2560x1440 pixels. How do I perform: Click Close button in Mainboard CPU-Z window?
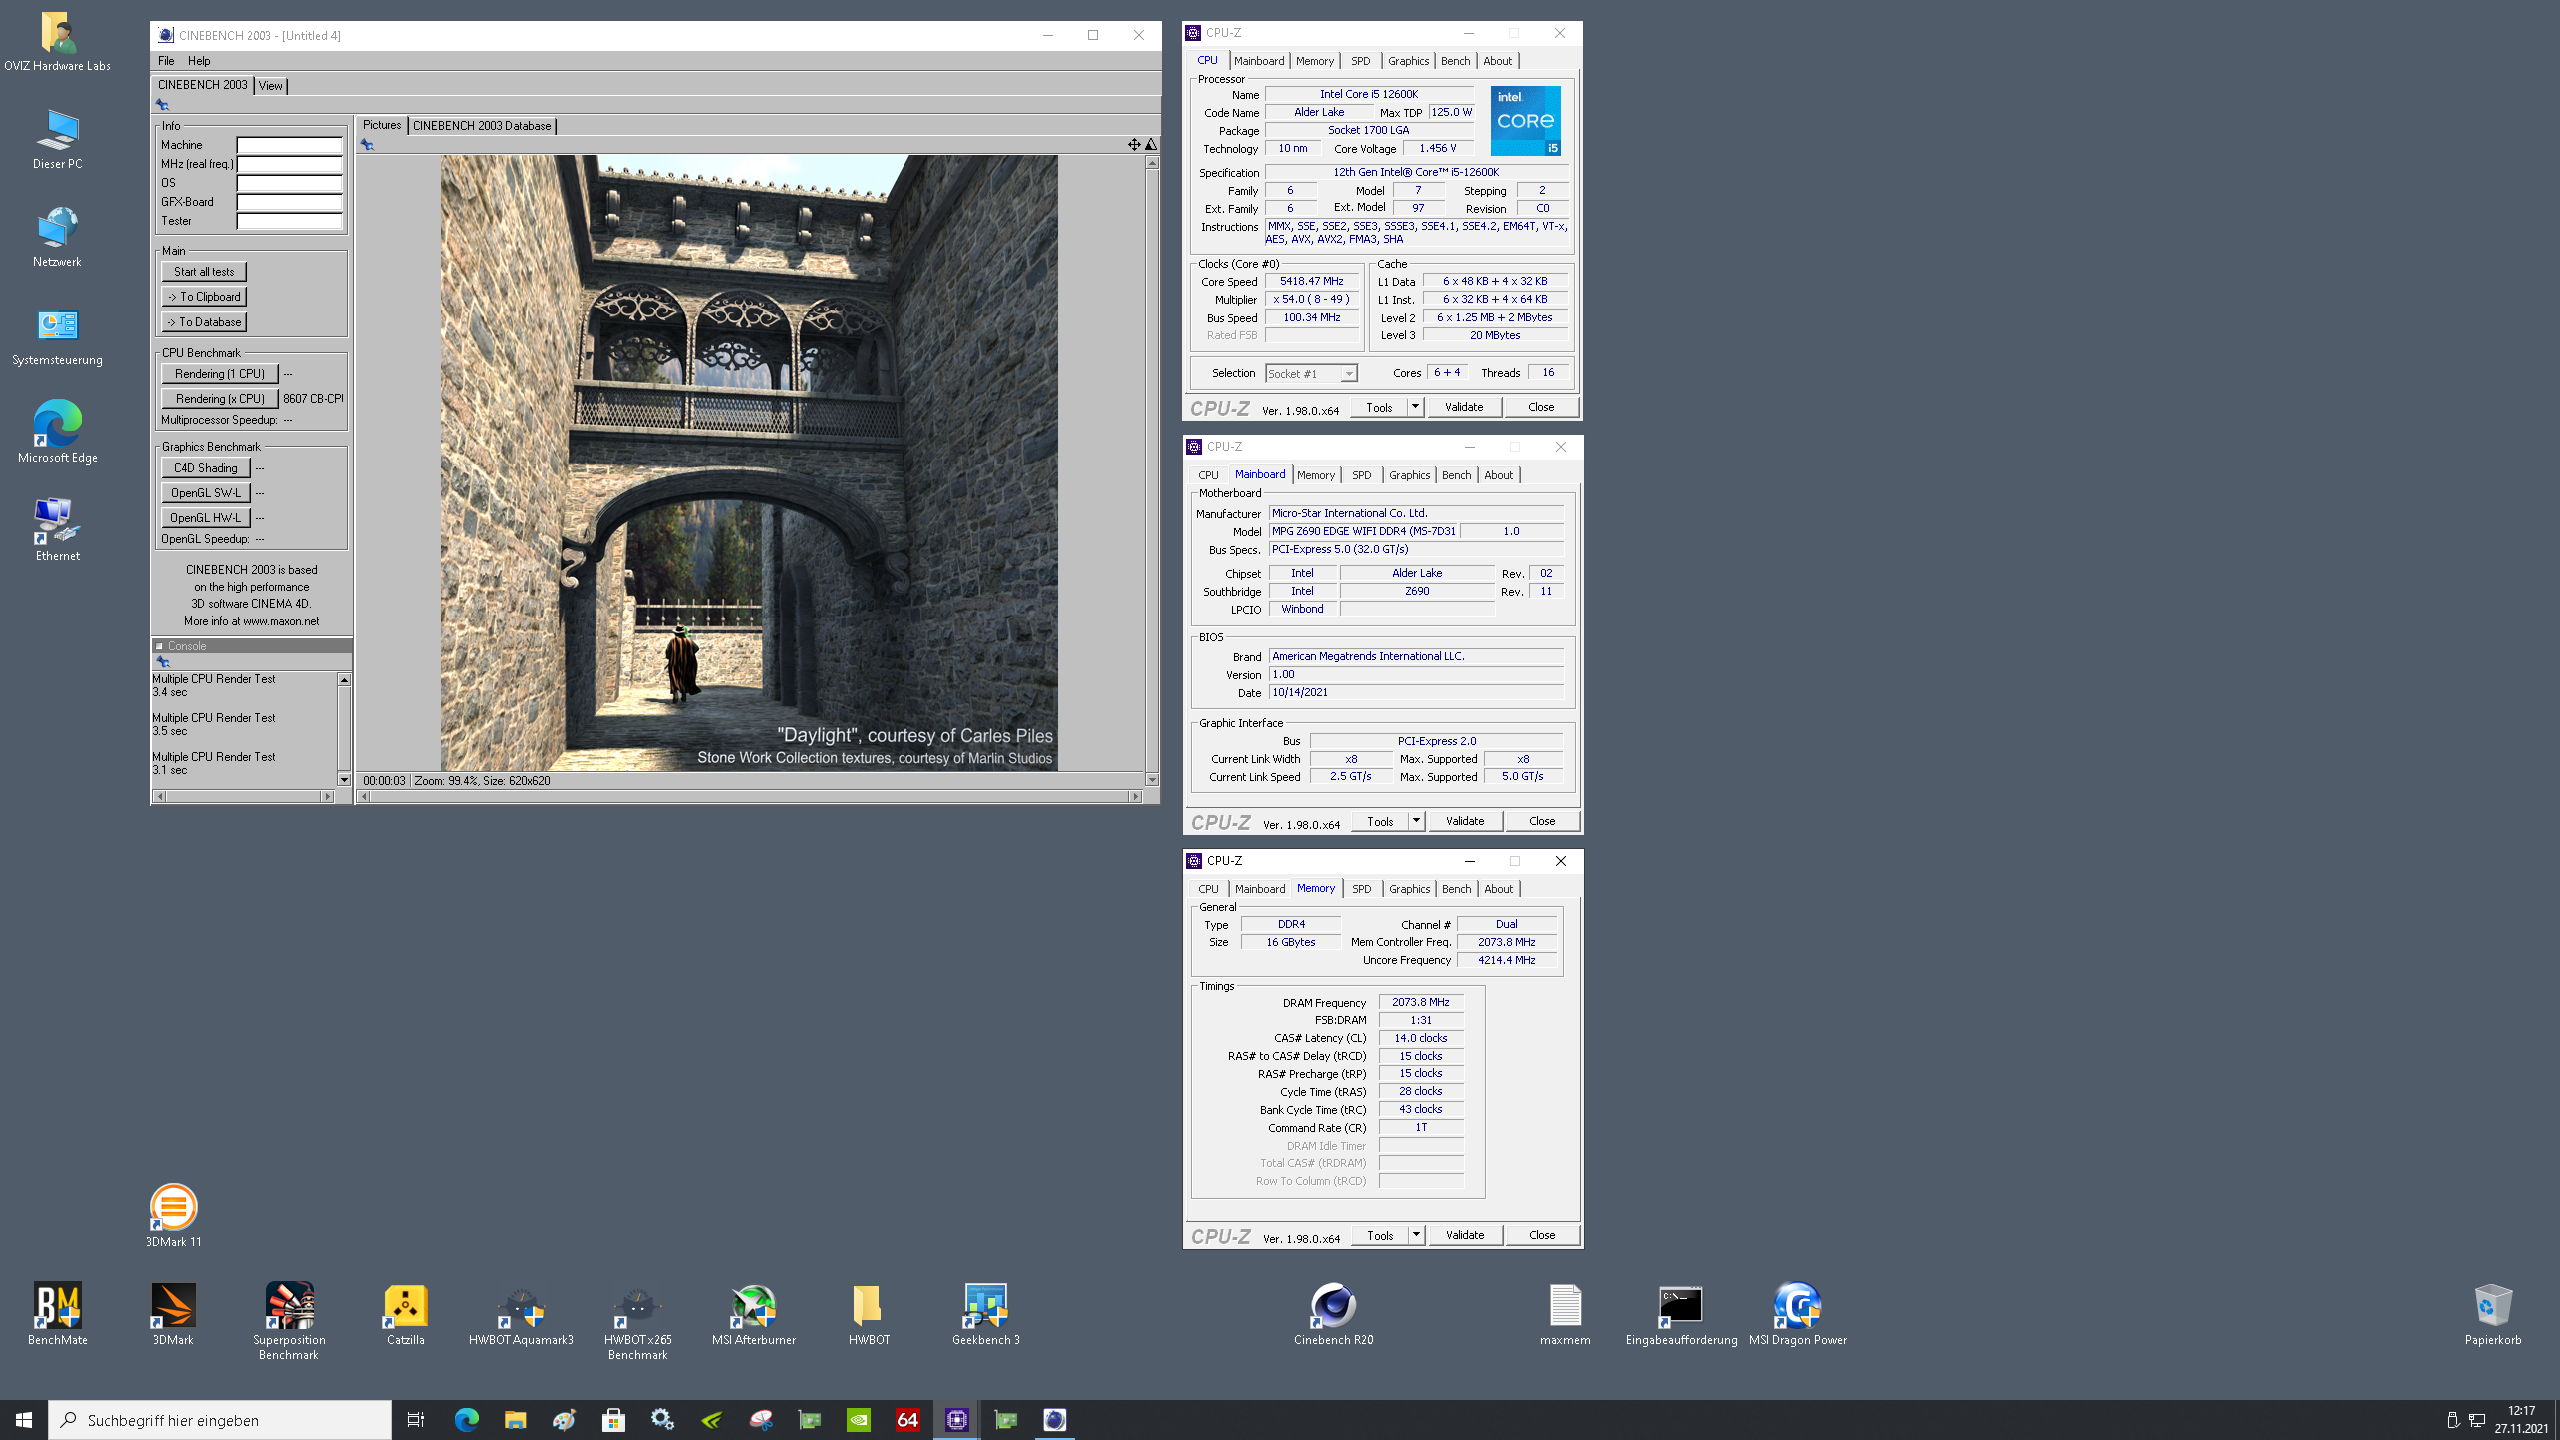(1542, 821)
